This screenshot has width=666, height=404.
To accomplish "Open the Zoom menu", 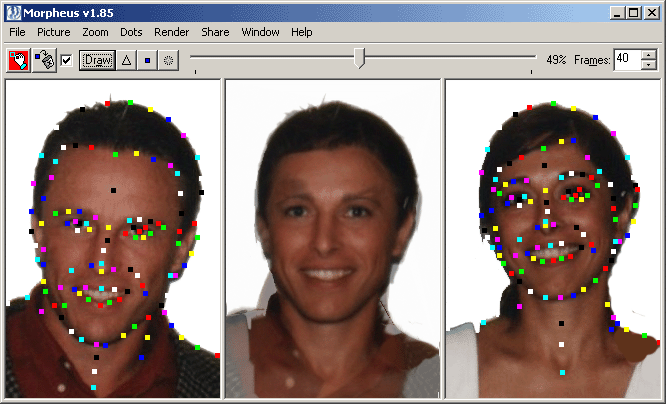I will 95,32.
